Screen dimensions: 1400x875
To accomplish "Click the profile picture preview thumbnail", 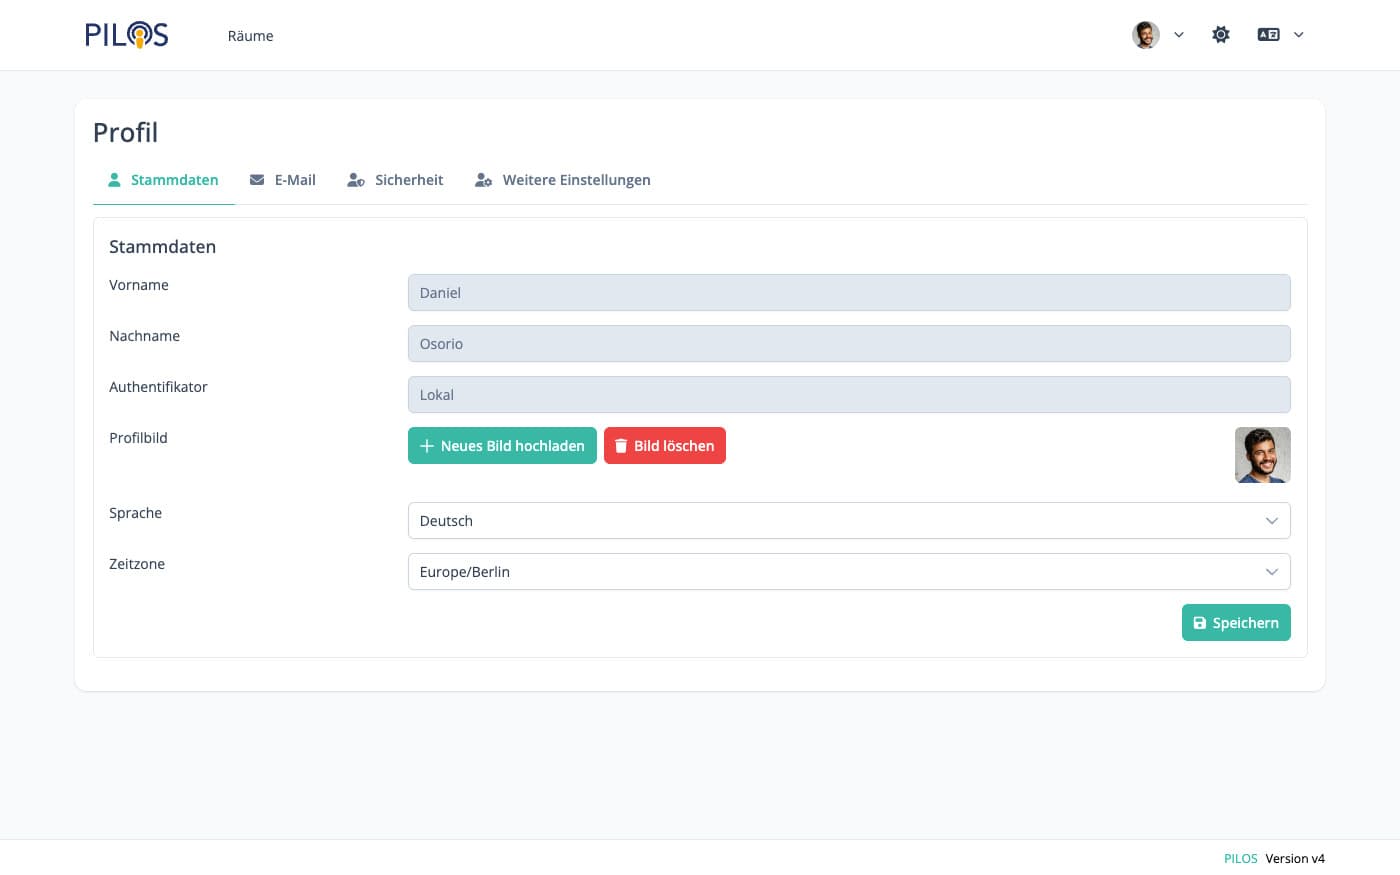I will pyautogui.click(x=1262, y=455).
